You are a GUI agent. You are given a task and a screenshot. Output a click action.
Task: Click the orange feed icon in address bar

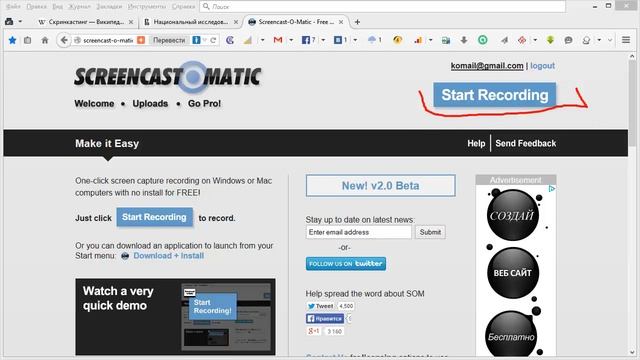coord(141,40)
